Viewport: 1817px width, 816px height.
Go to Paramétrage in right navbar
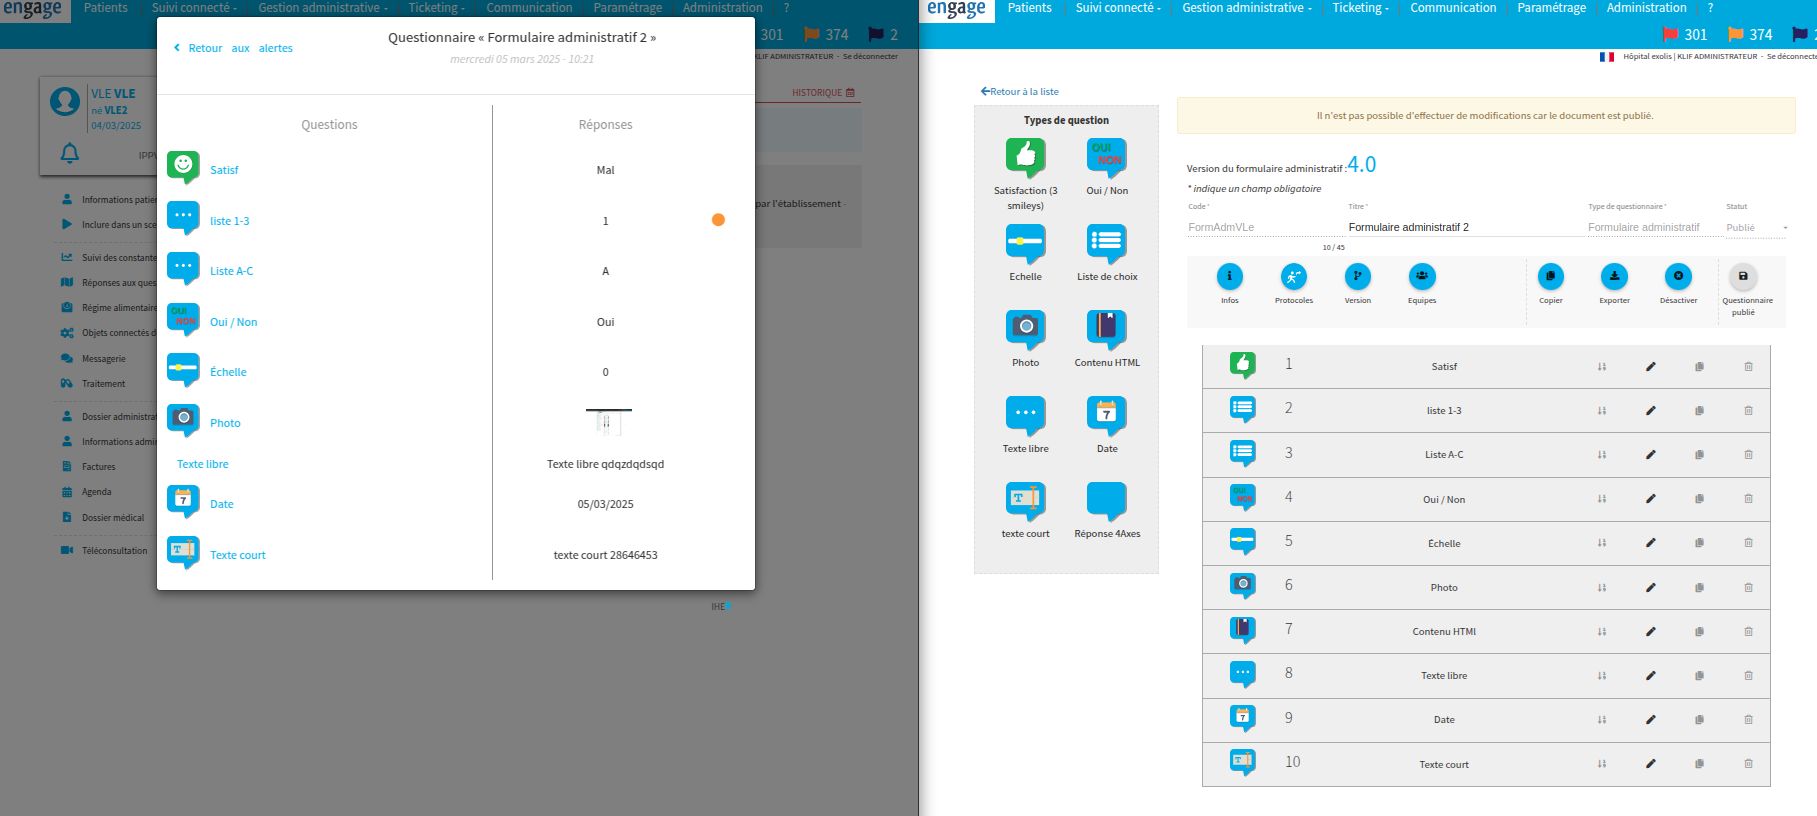point(1551,8)
